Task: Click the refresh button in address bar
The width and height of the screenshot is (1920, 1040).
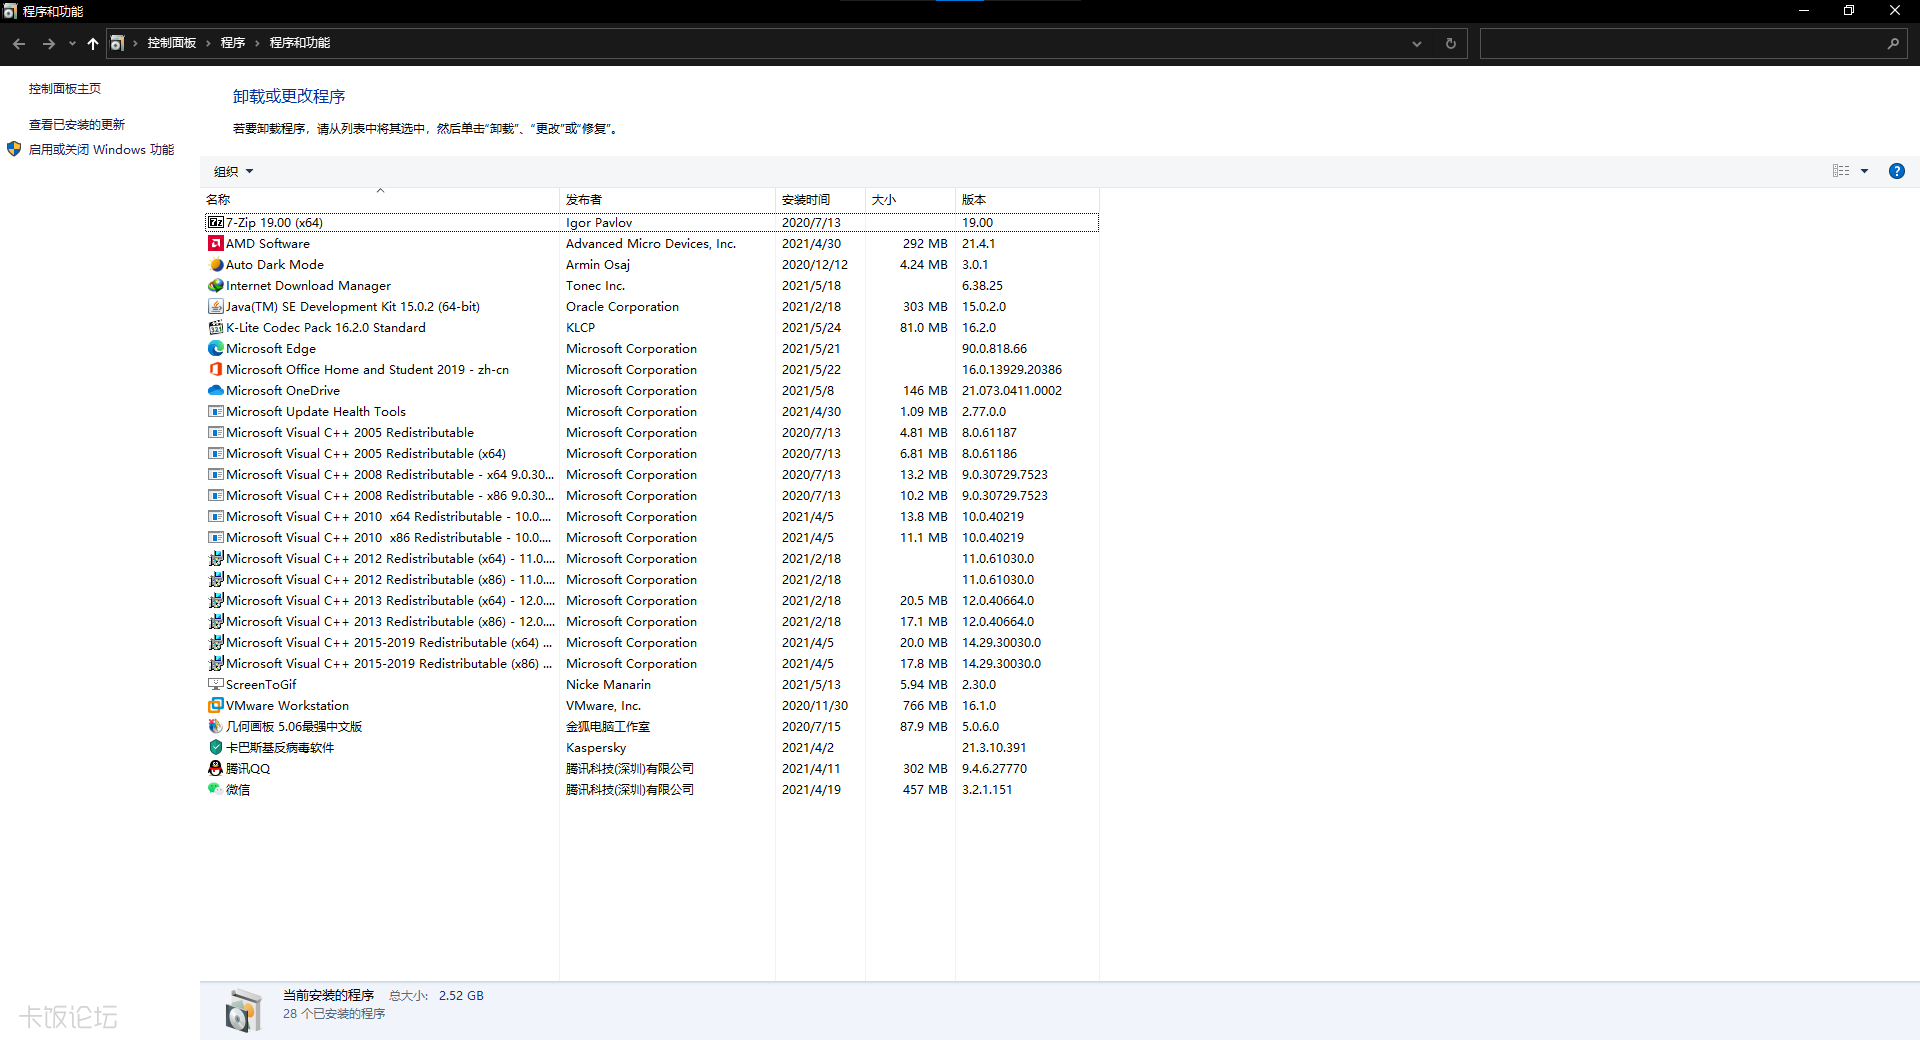Action: pyautogui.click(x=1450, y=43)
